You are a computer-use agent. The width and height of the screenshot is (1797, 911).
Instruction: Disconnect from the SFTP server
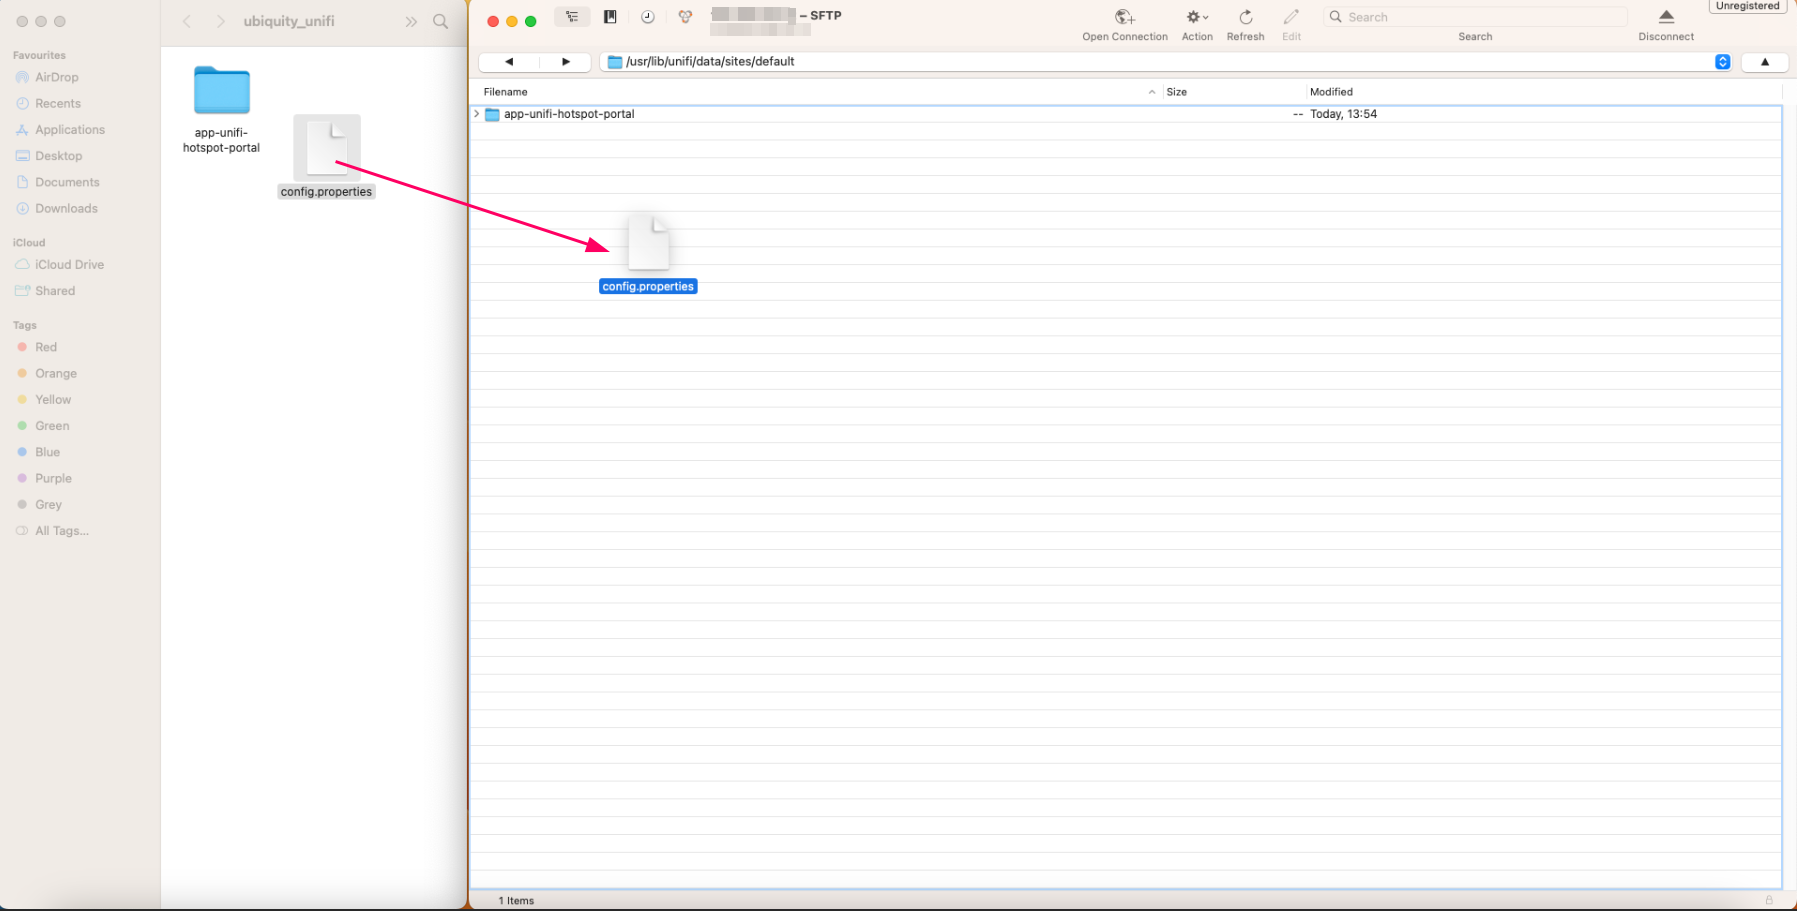coord(1665,18)
